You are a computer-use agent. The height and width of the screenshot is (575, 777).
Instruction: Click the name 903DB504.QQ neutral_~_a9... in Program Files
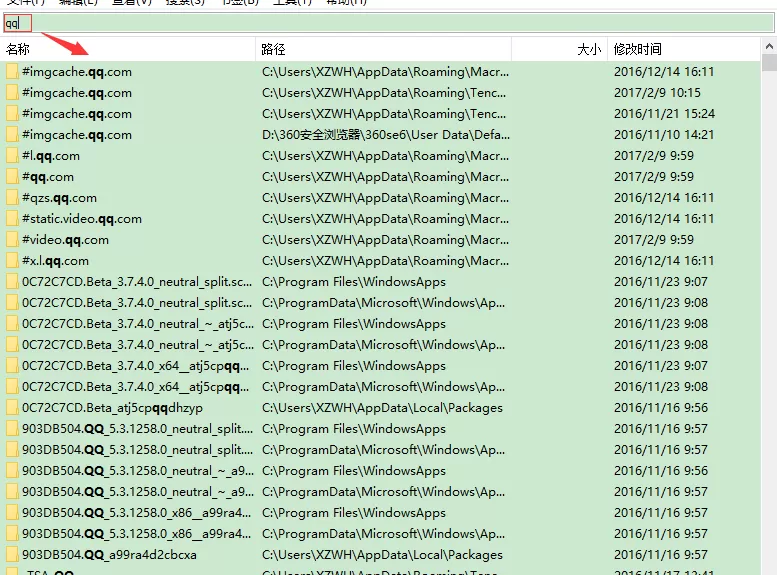(x=137, y=471)
